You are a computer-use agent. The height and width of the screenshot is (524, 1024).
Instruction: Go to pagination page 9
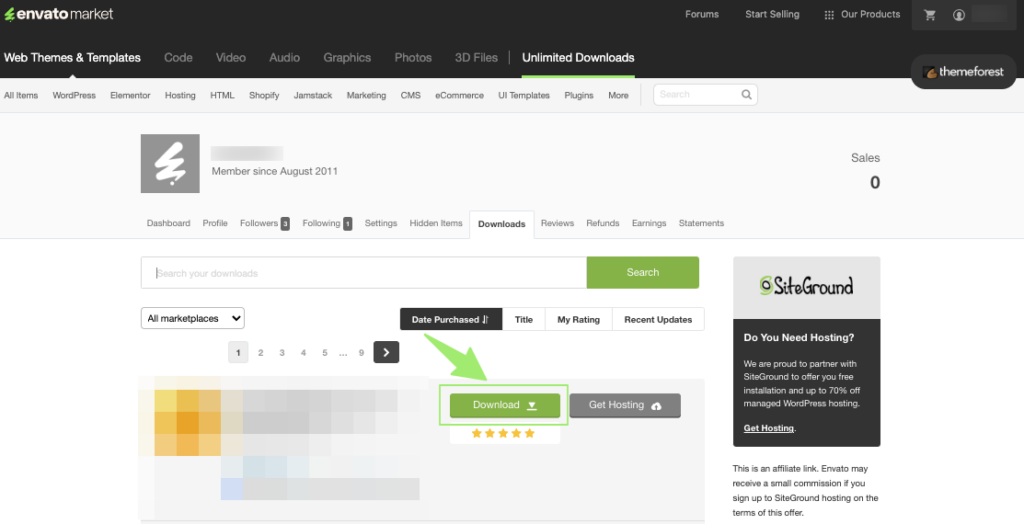pyautogui.click(x=361, y=353)
